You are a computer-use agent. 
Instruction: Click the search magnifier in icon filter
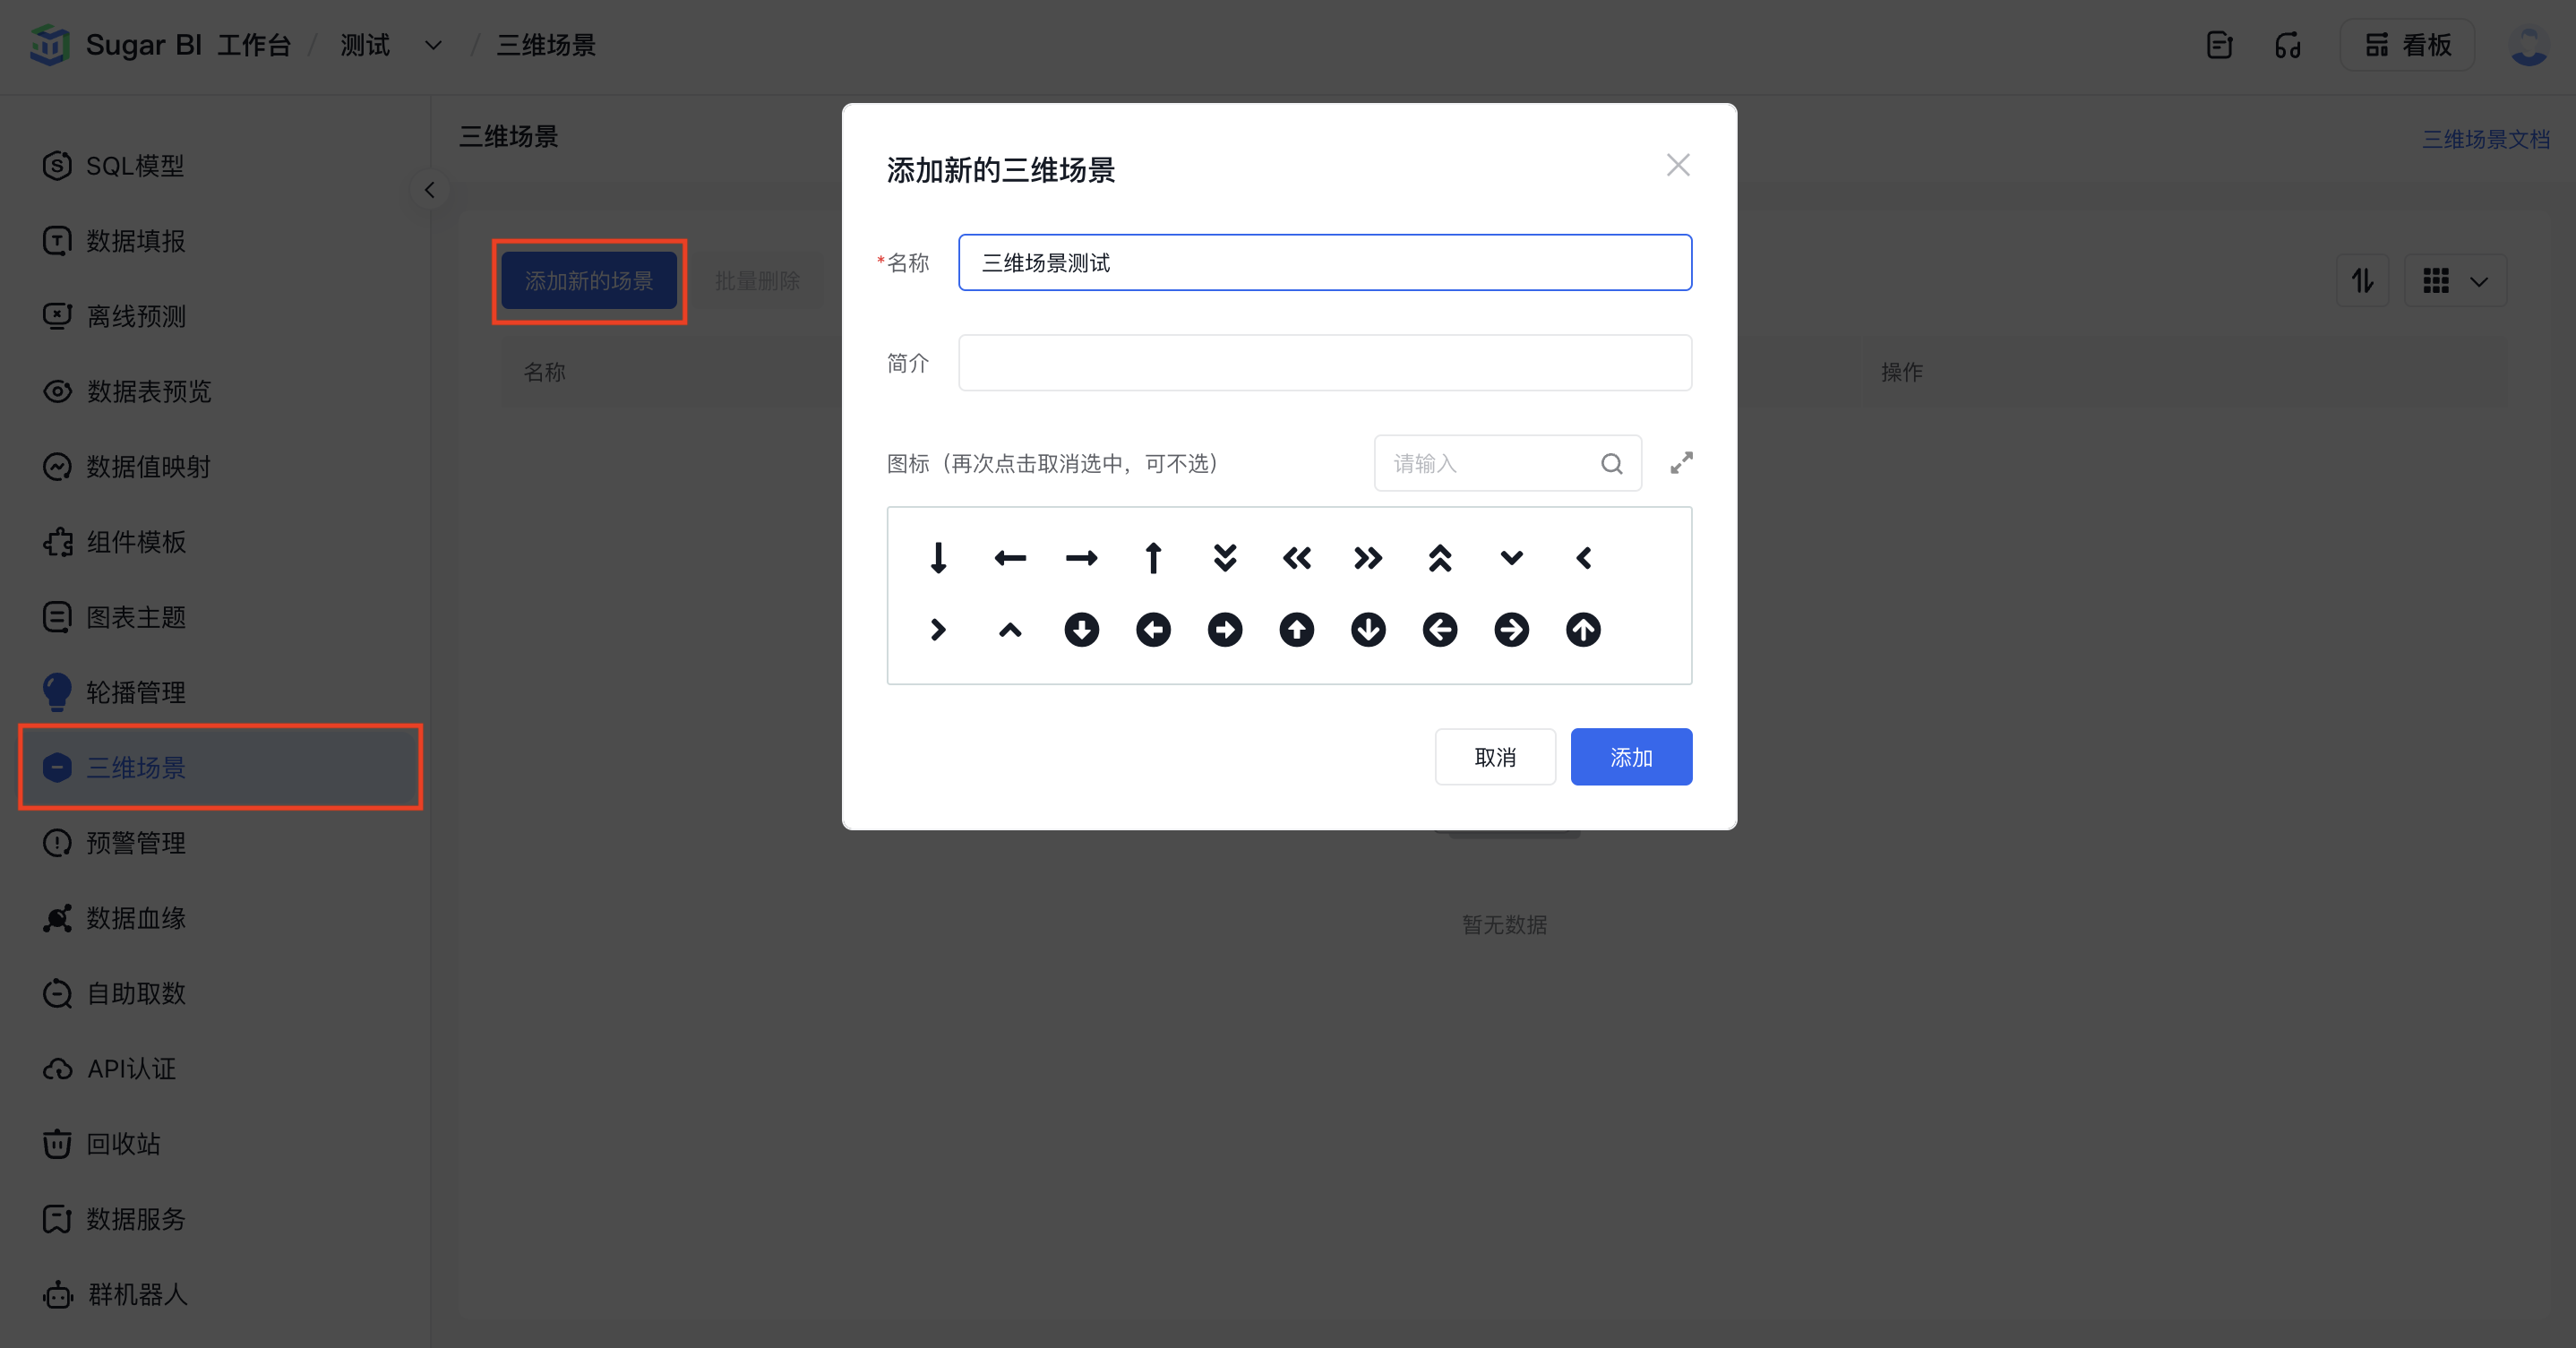[x=1611, y=463]
